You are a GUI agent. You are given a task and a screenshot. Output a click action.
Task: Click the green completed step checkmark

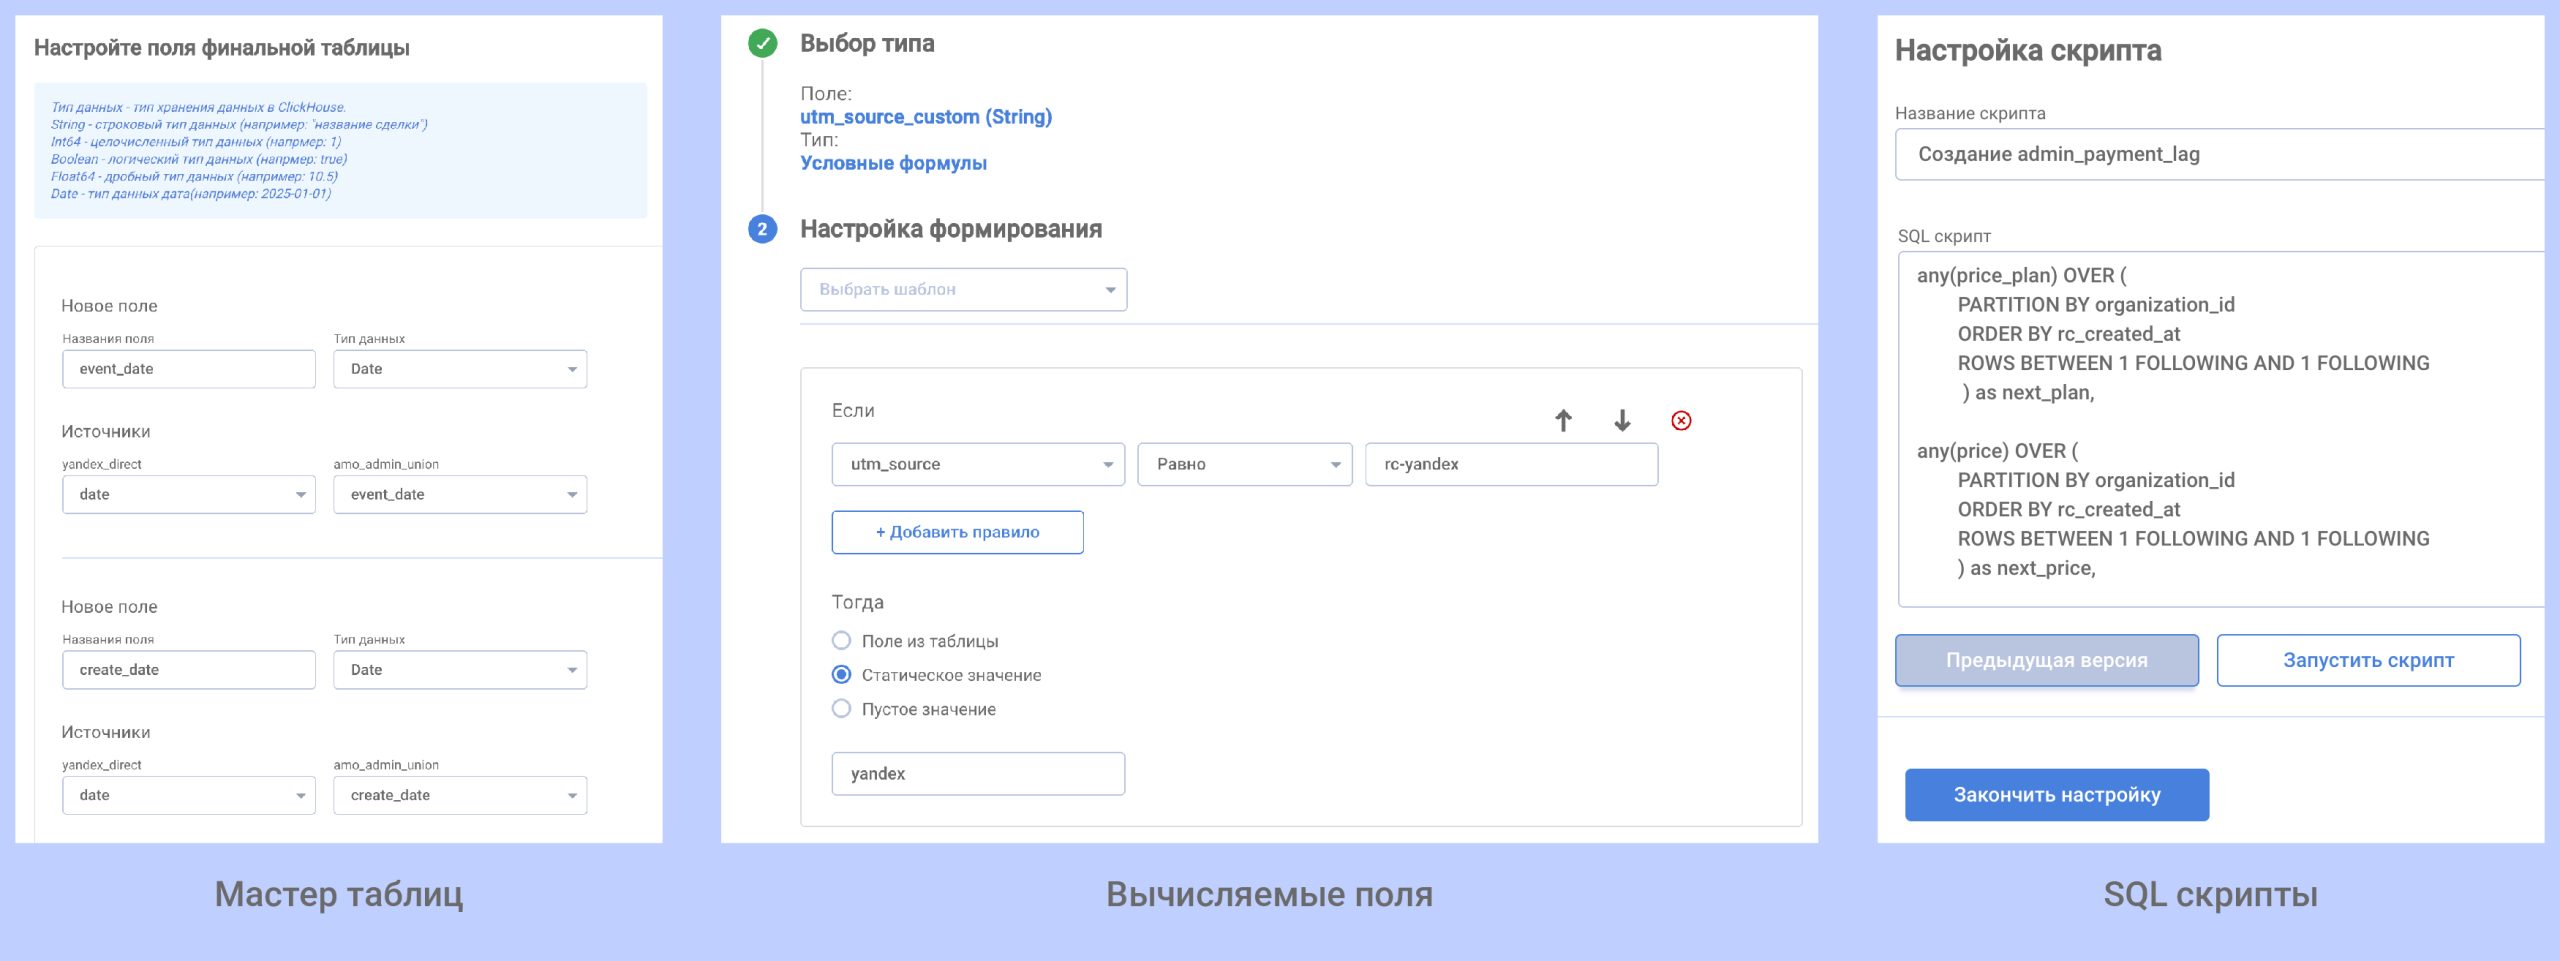(763, 44)
